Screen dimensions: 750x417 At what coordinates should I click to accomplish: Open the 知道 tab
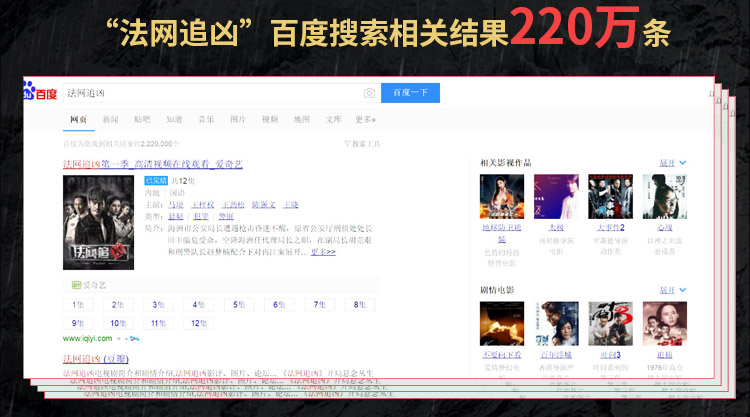[174, 120]
